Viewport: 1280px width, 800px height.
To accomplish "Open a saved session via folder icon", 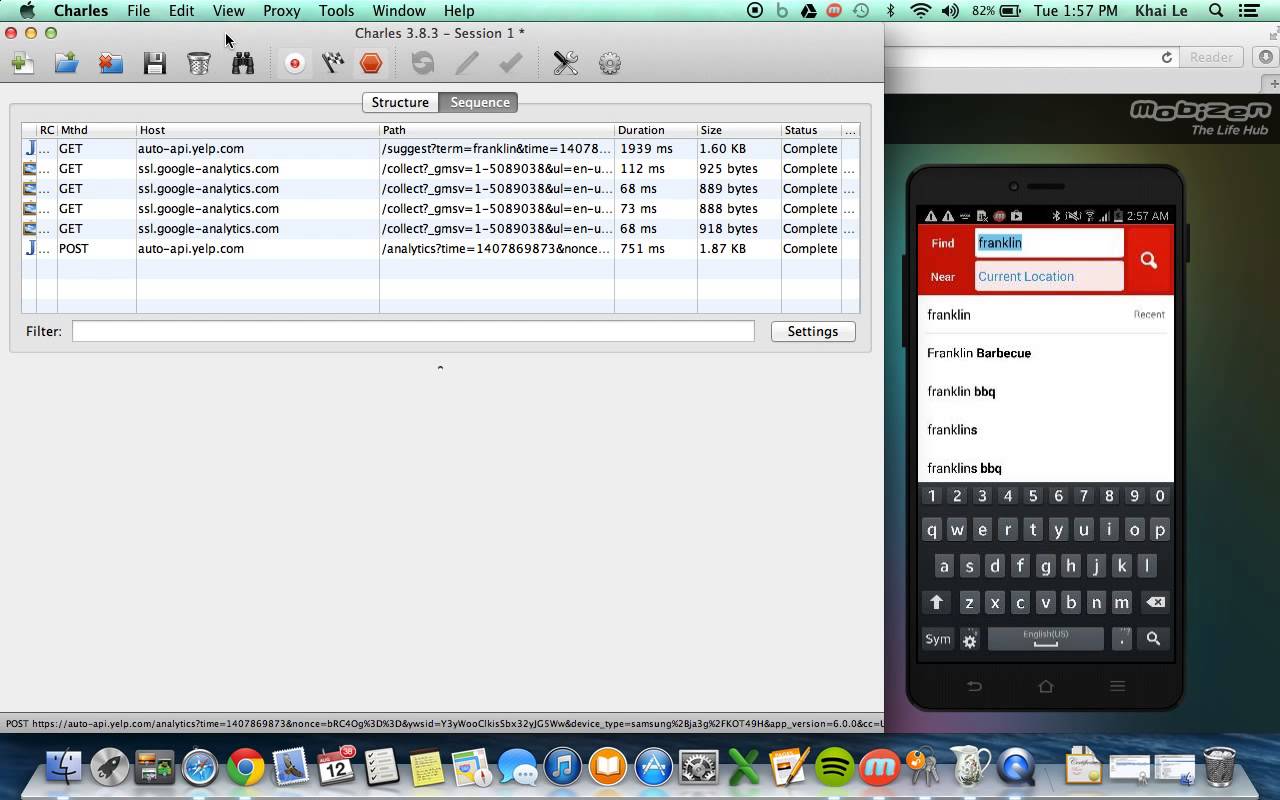I will [66, 63].
